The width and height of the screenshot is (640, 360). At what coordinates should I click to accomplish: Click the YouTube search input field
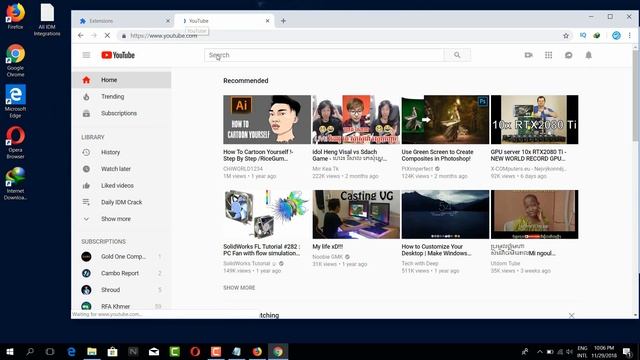[x=324, y=55]
